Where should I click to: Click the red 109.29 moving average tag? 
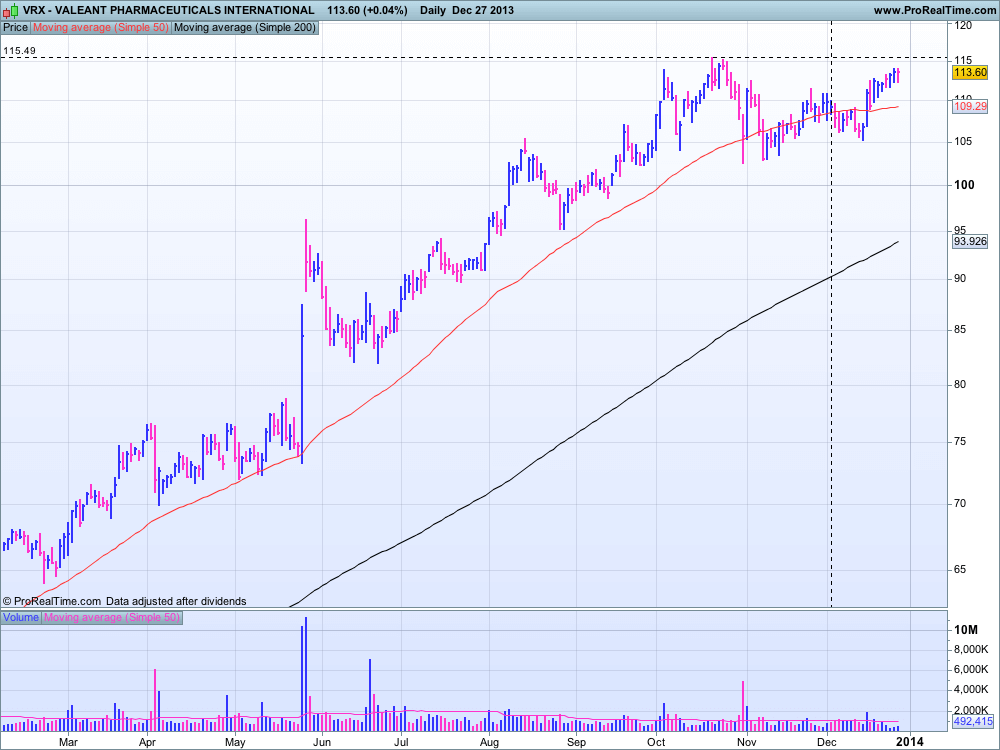point(970,107)
